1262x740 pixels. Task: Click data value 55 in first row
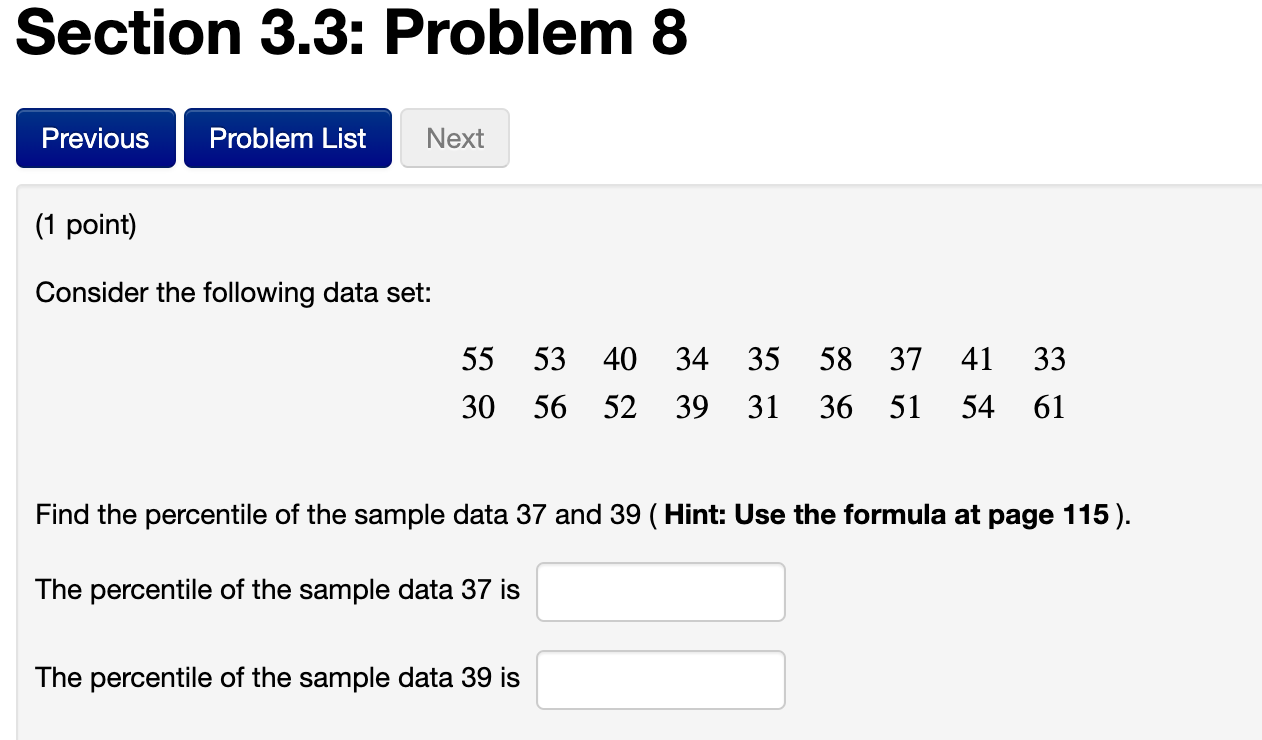pyautogui.click(x=478, y=358)
